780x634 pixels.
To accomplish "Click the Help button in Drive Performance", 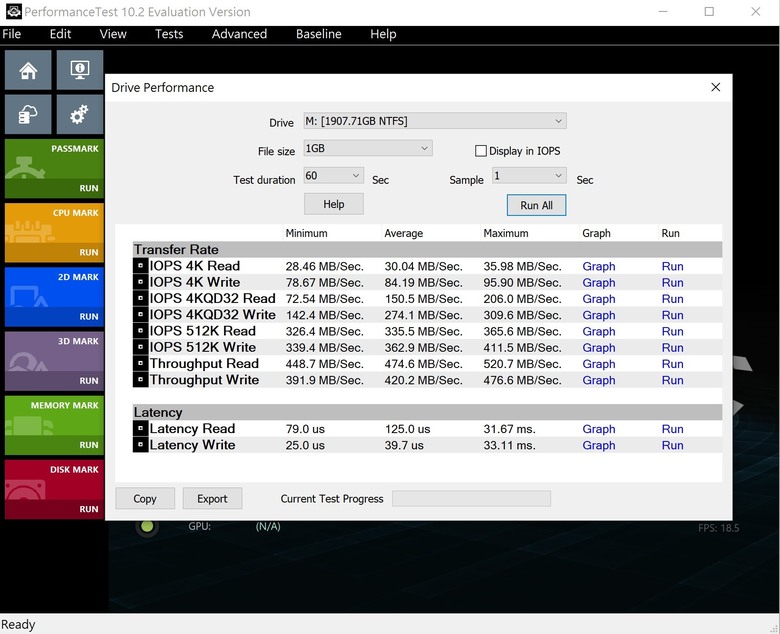I will pos(334,204).
